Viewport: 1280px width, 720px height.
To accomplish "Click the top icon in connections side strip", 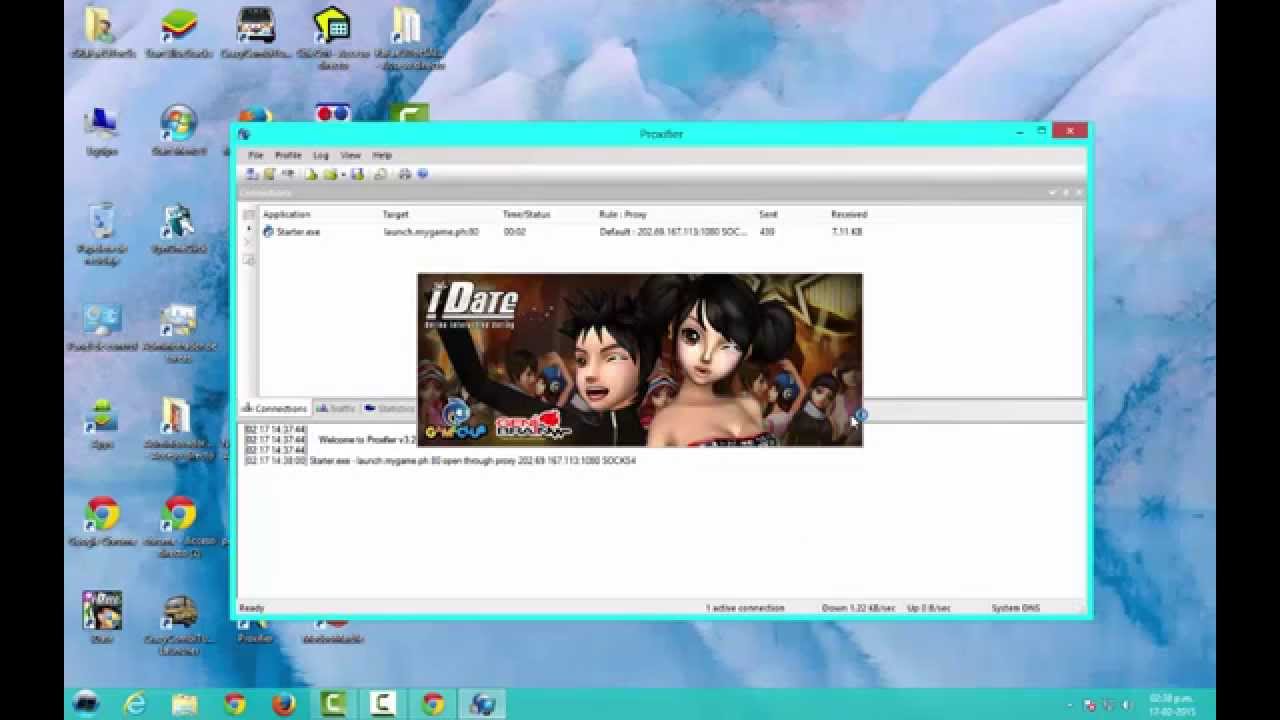I will [x=249, y=215].
